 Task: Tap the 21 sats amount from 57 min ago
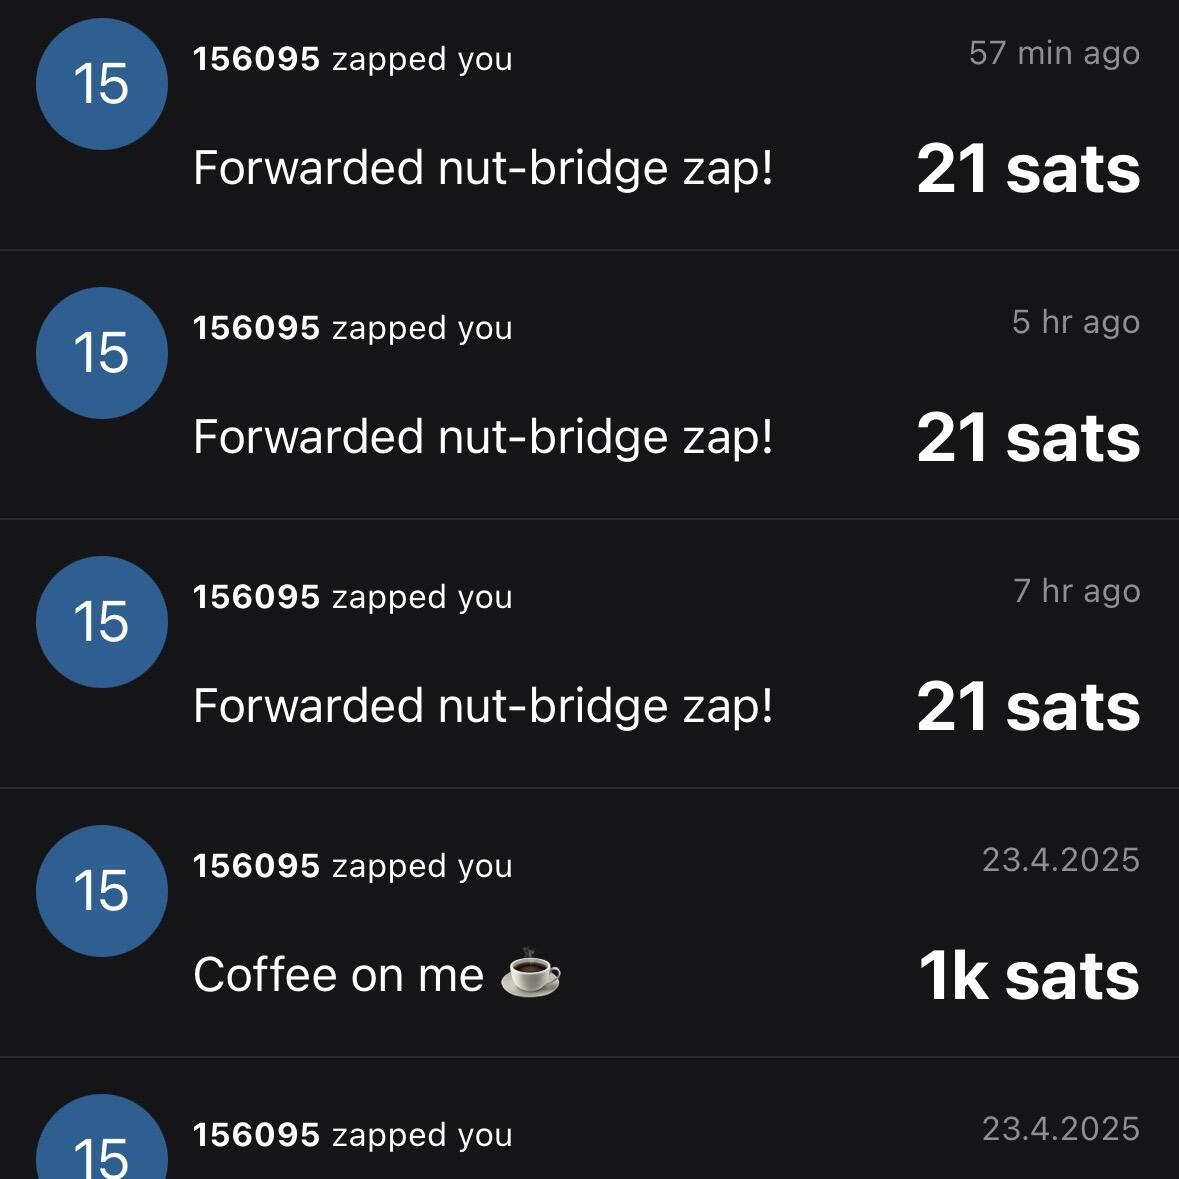[x=1029, y=169]
